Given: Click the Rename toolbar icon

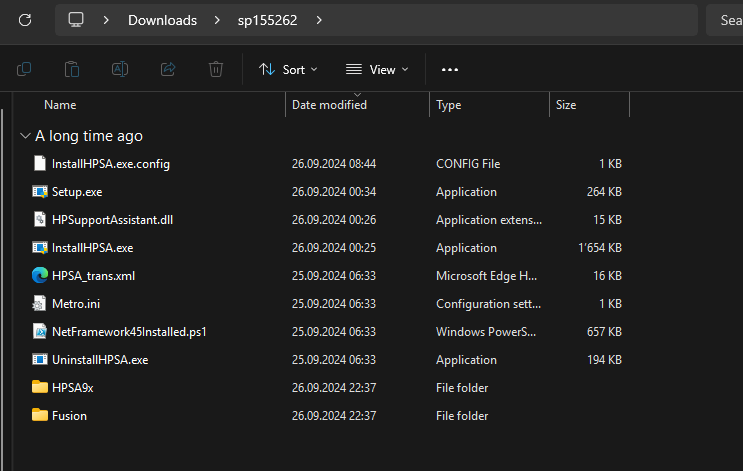Looking at the screenshot, I should [120, 69].
